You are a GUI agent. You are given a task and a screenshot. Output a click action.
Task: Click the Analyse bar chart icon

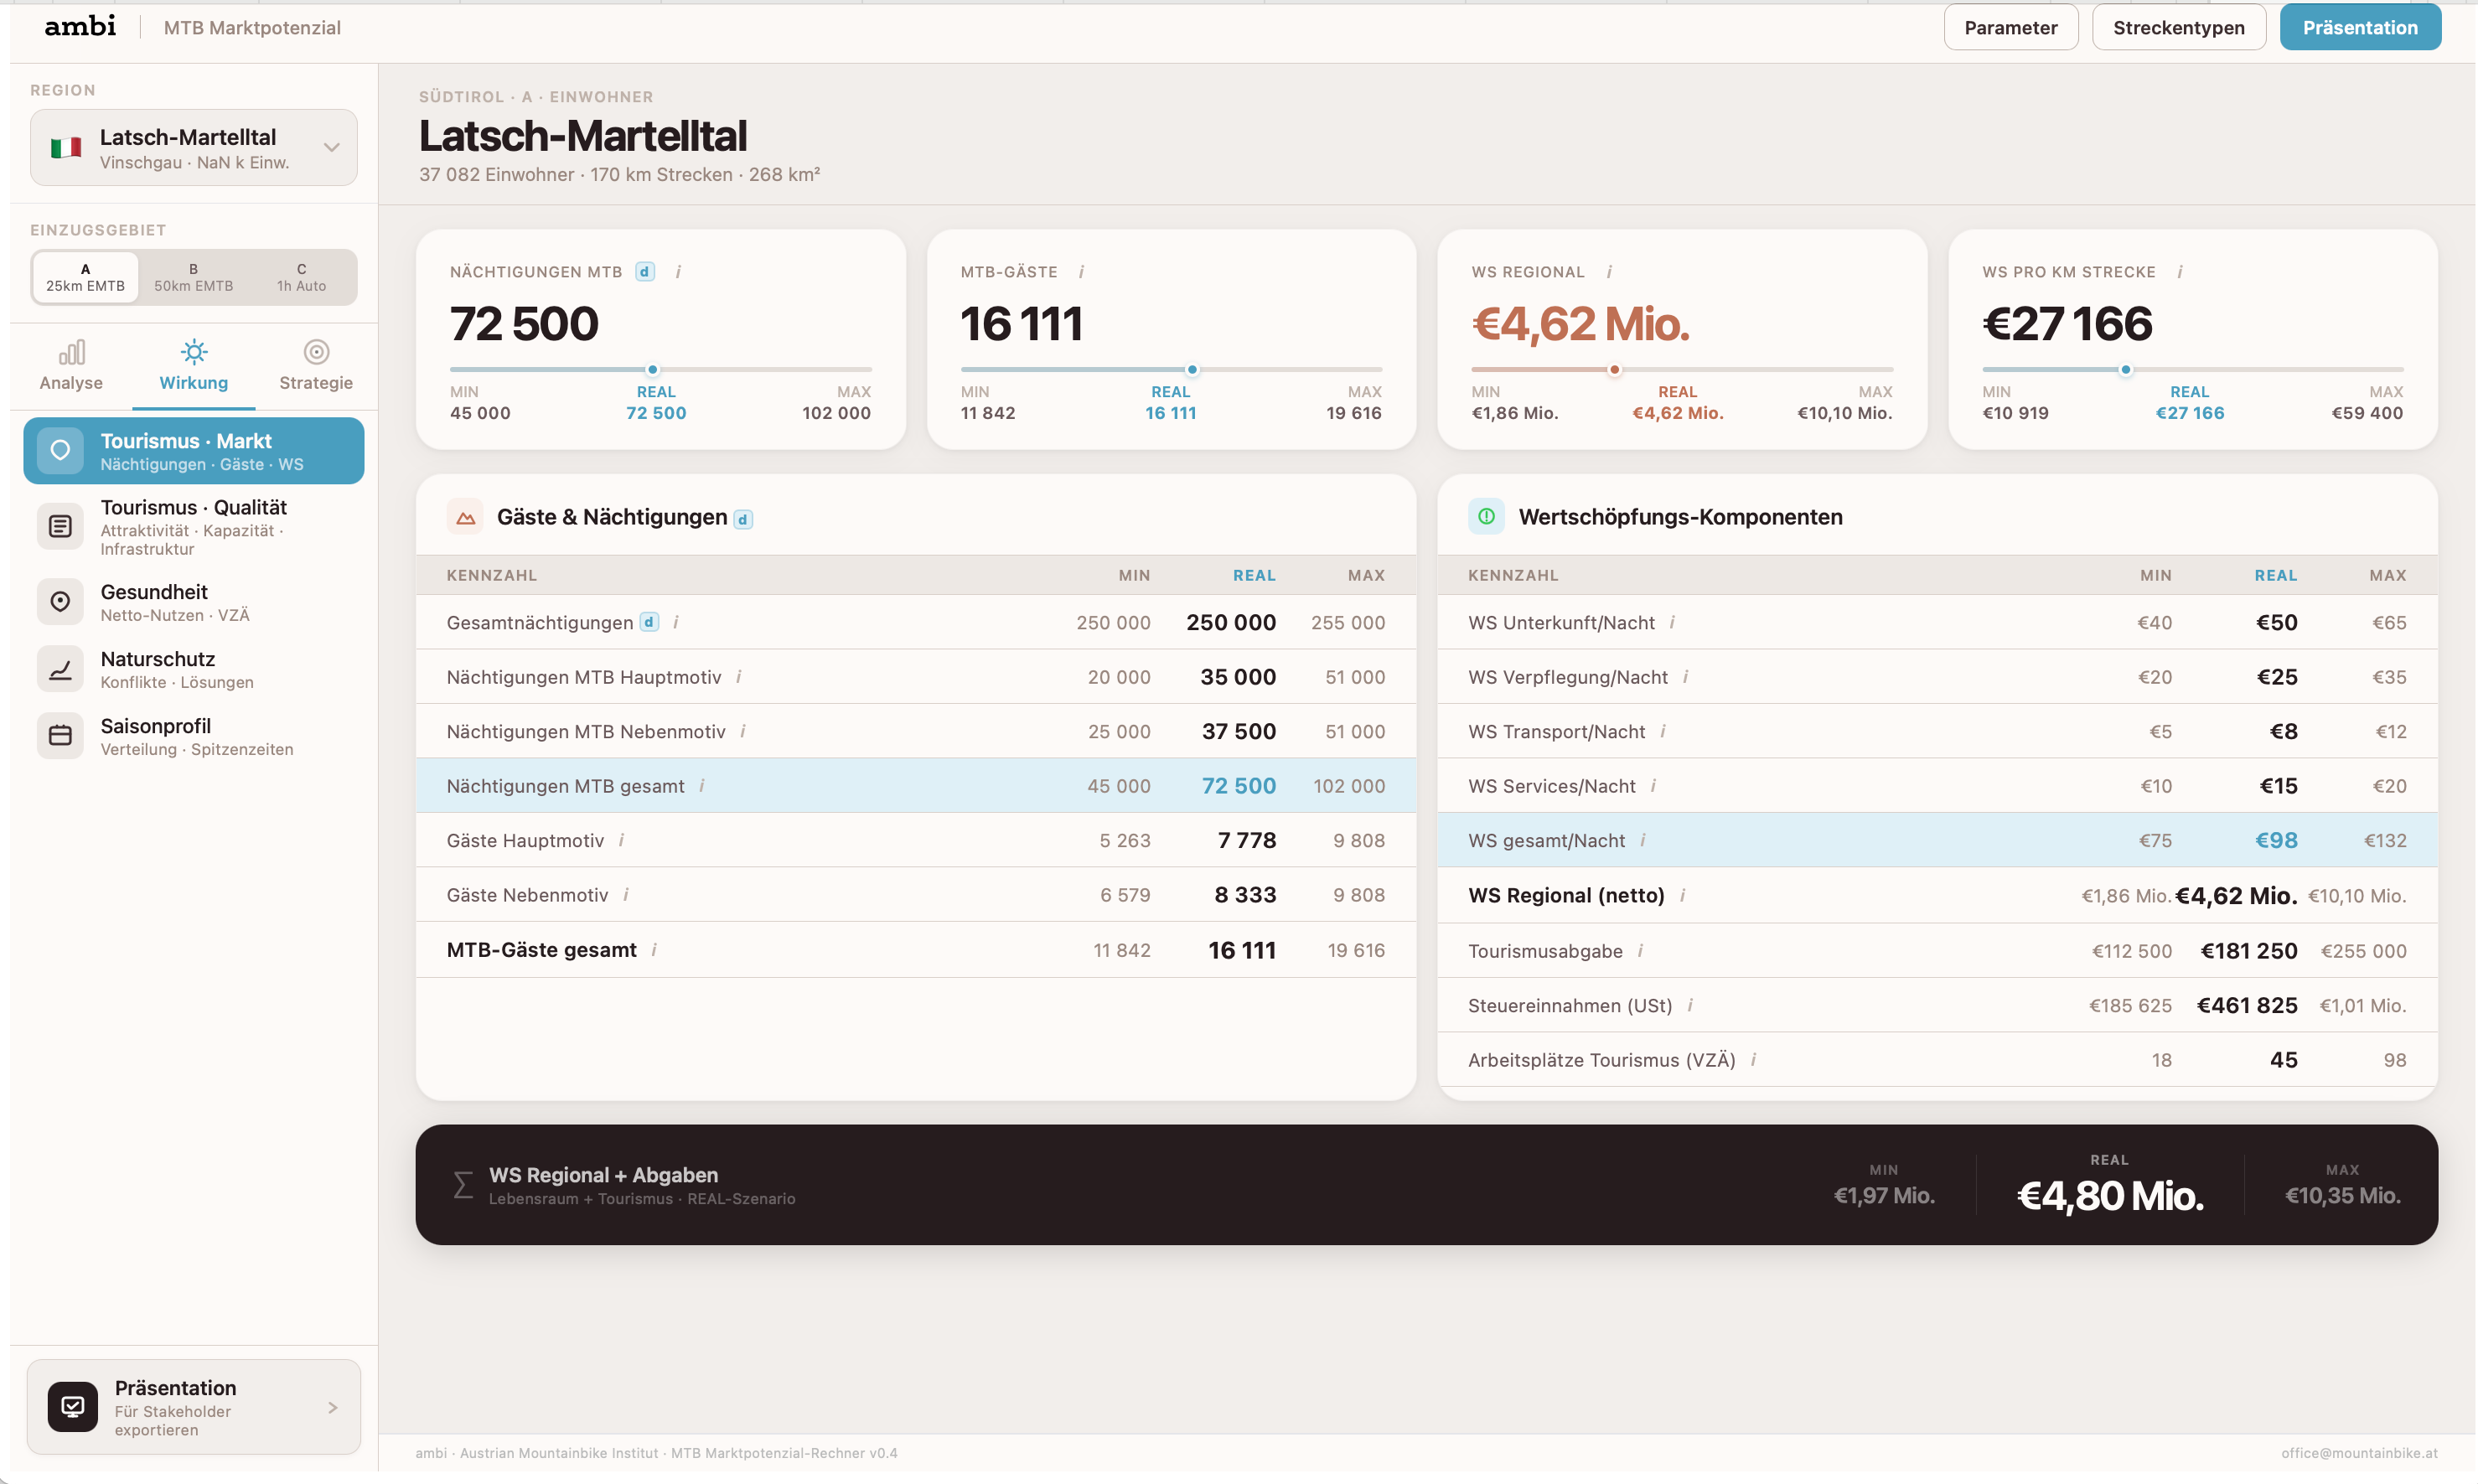tap(71, 352)
